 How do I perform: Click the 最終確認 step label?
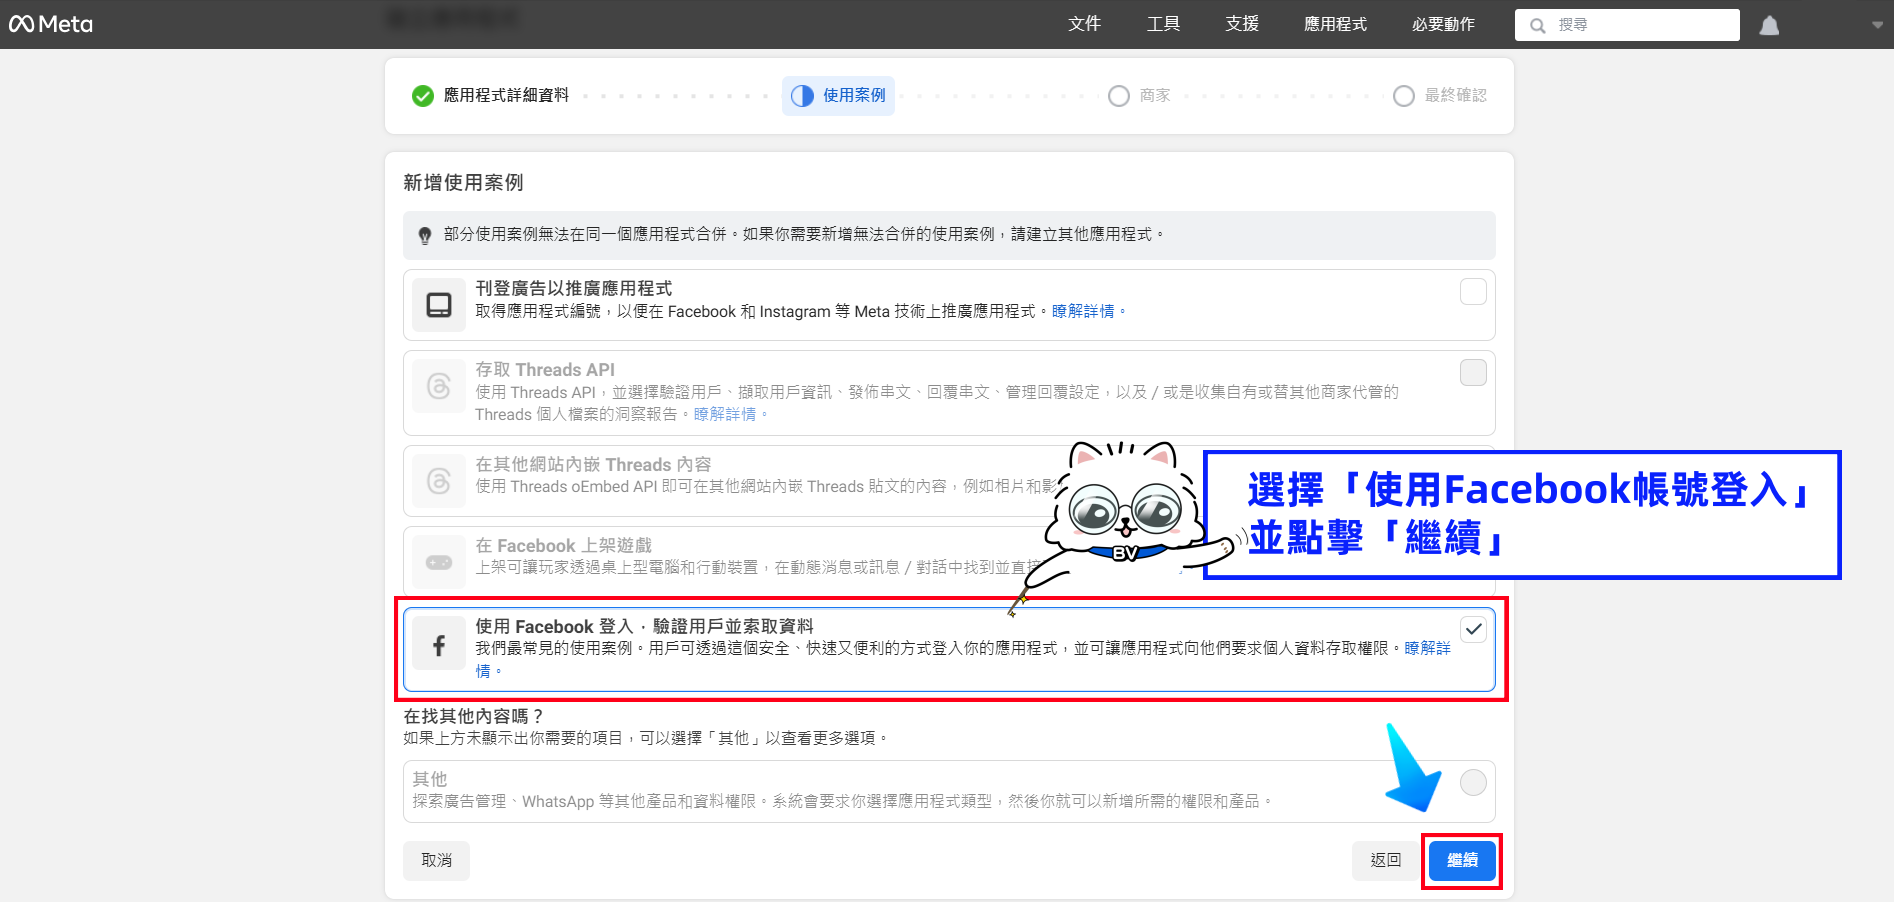[x=1455, y=95]
